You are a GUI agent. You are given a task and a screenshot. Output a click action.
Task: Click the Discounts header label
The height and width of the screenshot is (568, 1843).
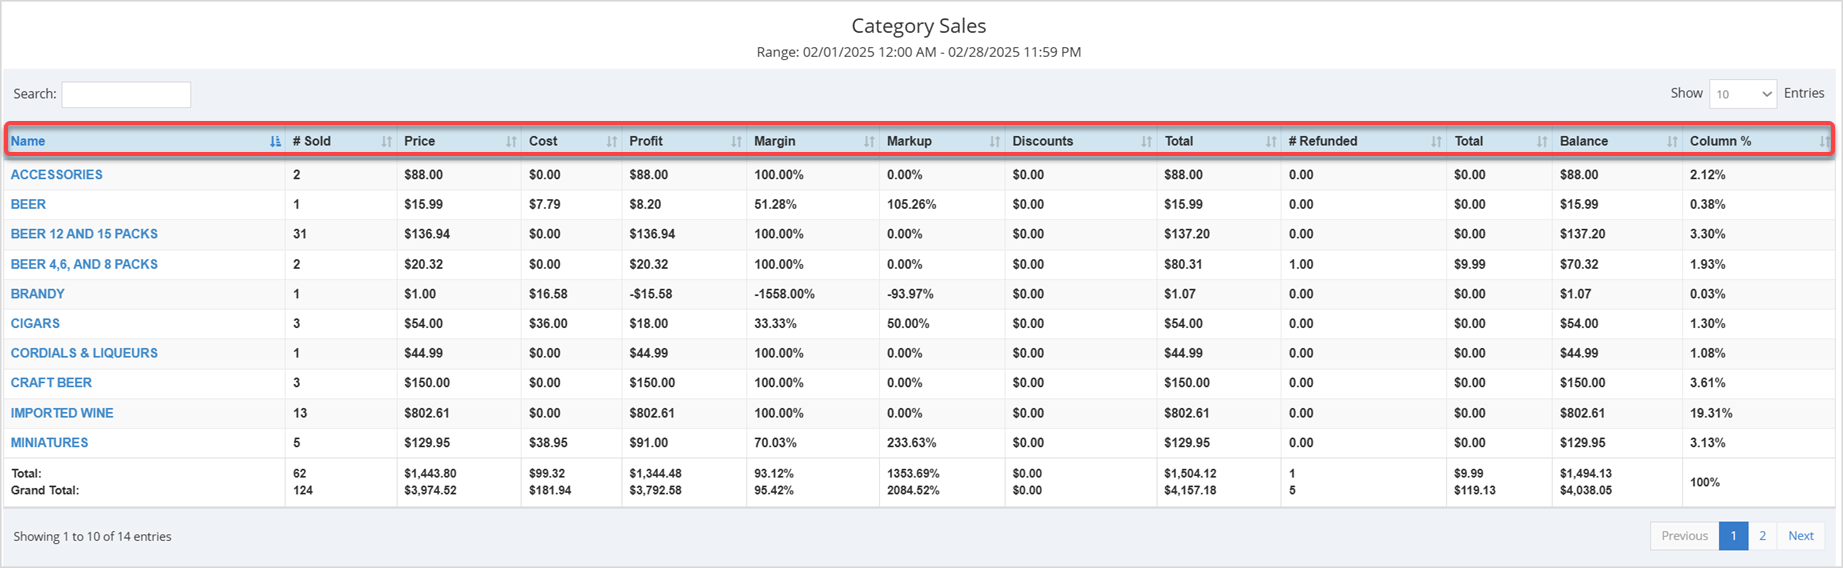(x=1042, y=141)
